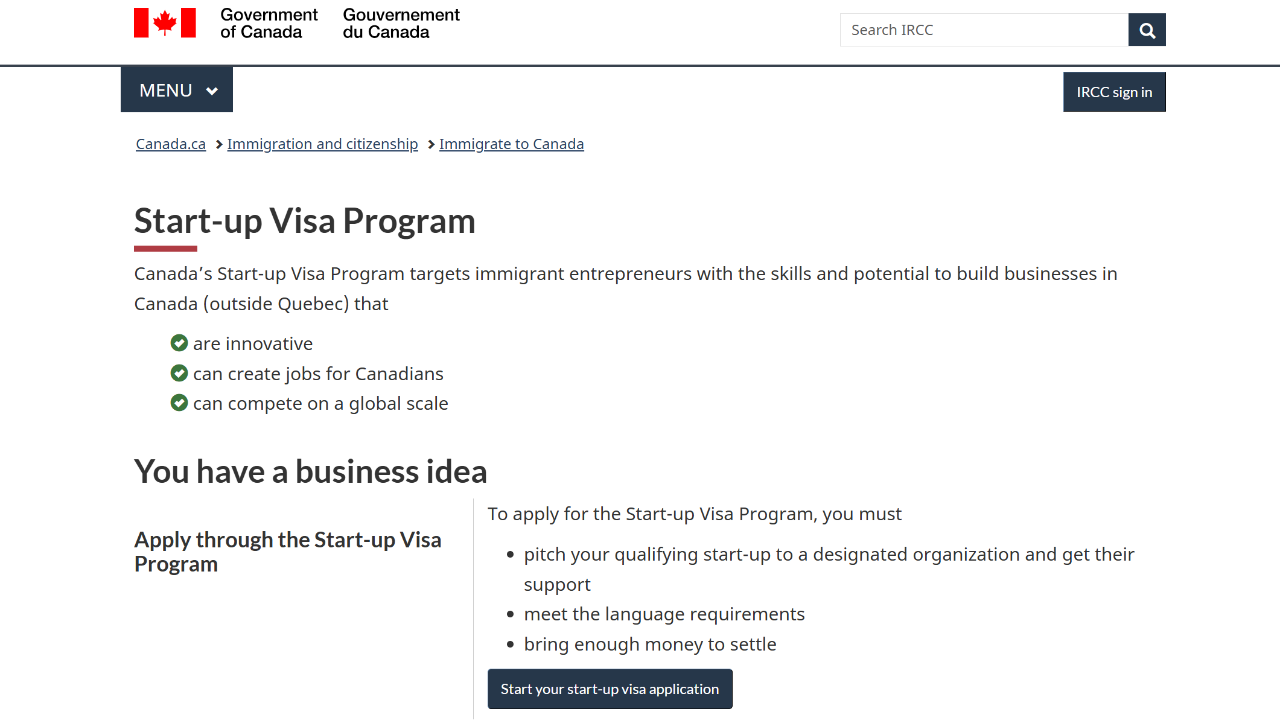
Task: Start your start-up visa application
Action: [x=610, y=689]
